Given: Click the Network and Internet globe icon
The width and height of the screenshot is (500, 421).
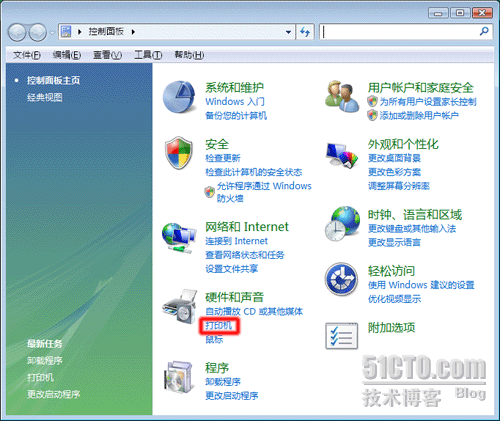Looking at the screenshot, I should click(x=179, y=238).
